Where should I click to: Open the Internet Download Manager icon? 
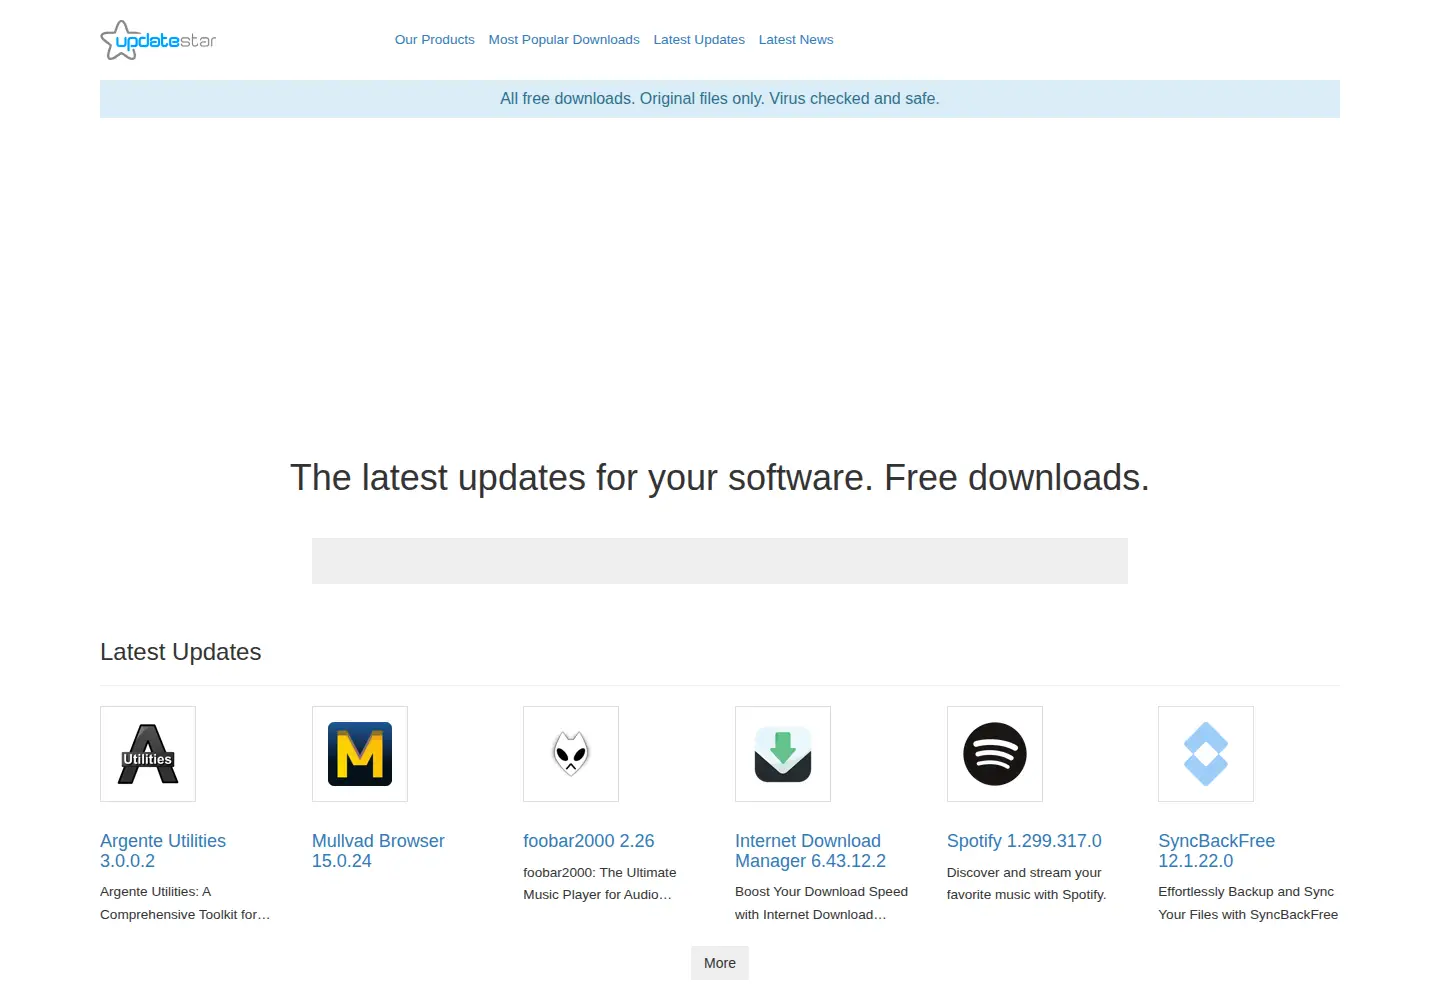point(783,754)
